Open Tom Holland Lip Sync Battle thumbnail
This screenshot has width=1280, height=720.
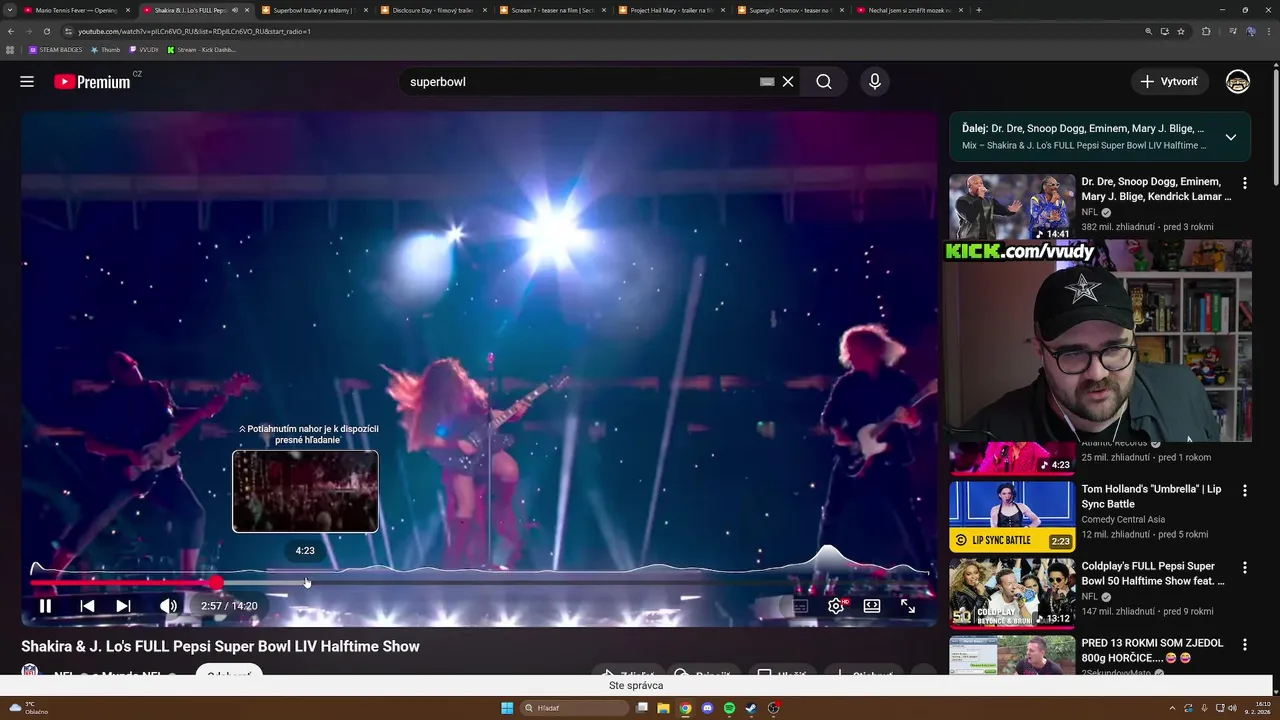[x=1012, y=516]
